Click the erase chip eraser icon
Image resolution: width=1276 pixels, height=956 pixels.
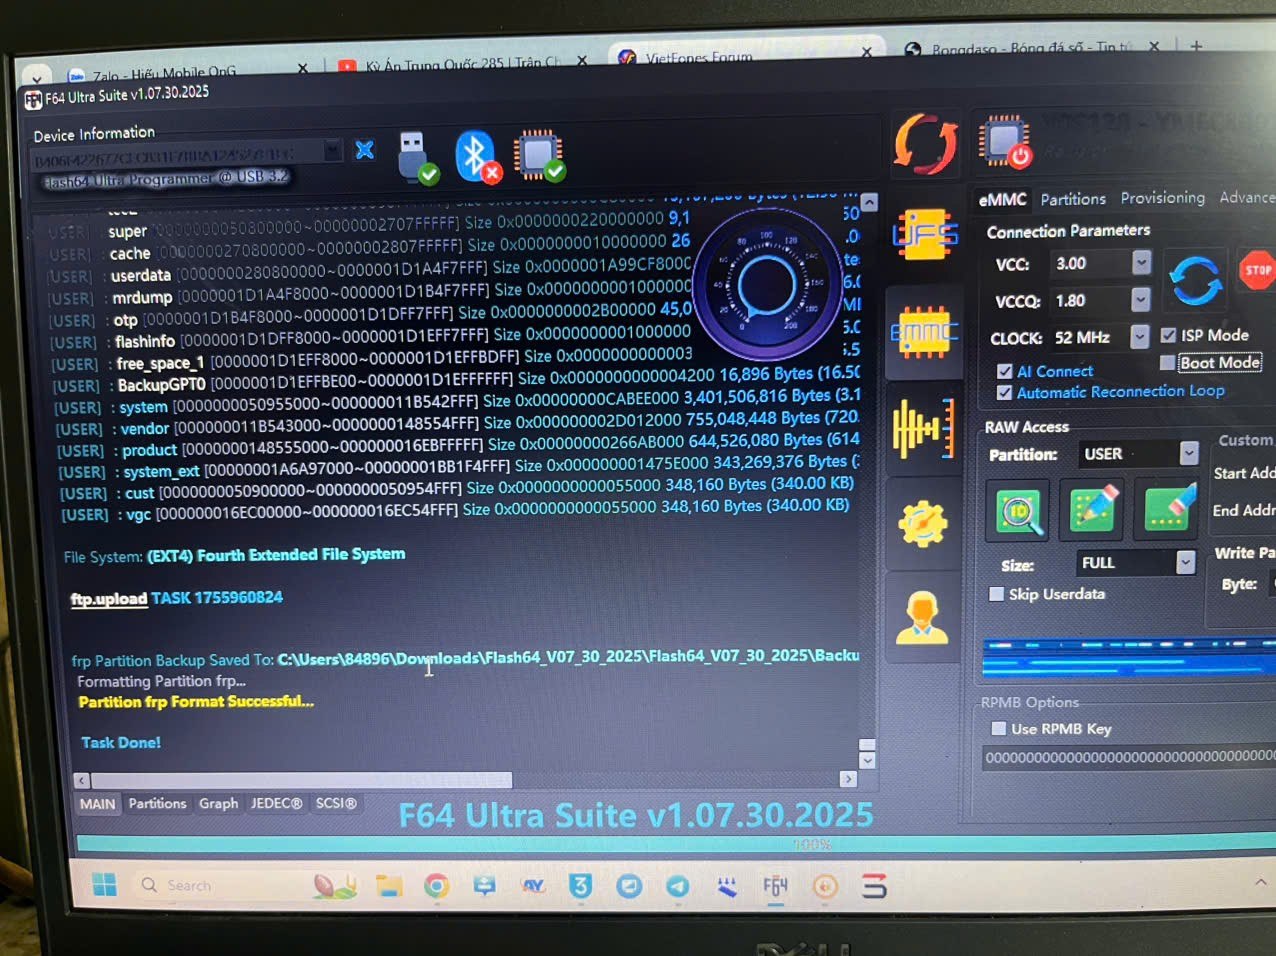point(1167,507)
